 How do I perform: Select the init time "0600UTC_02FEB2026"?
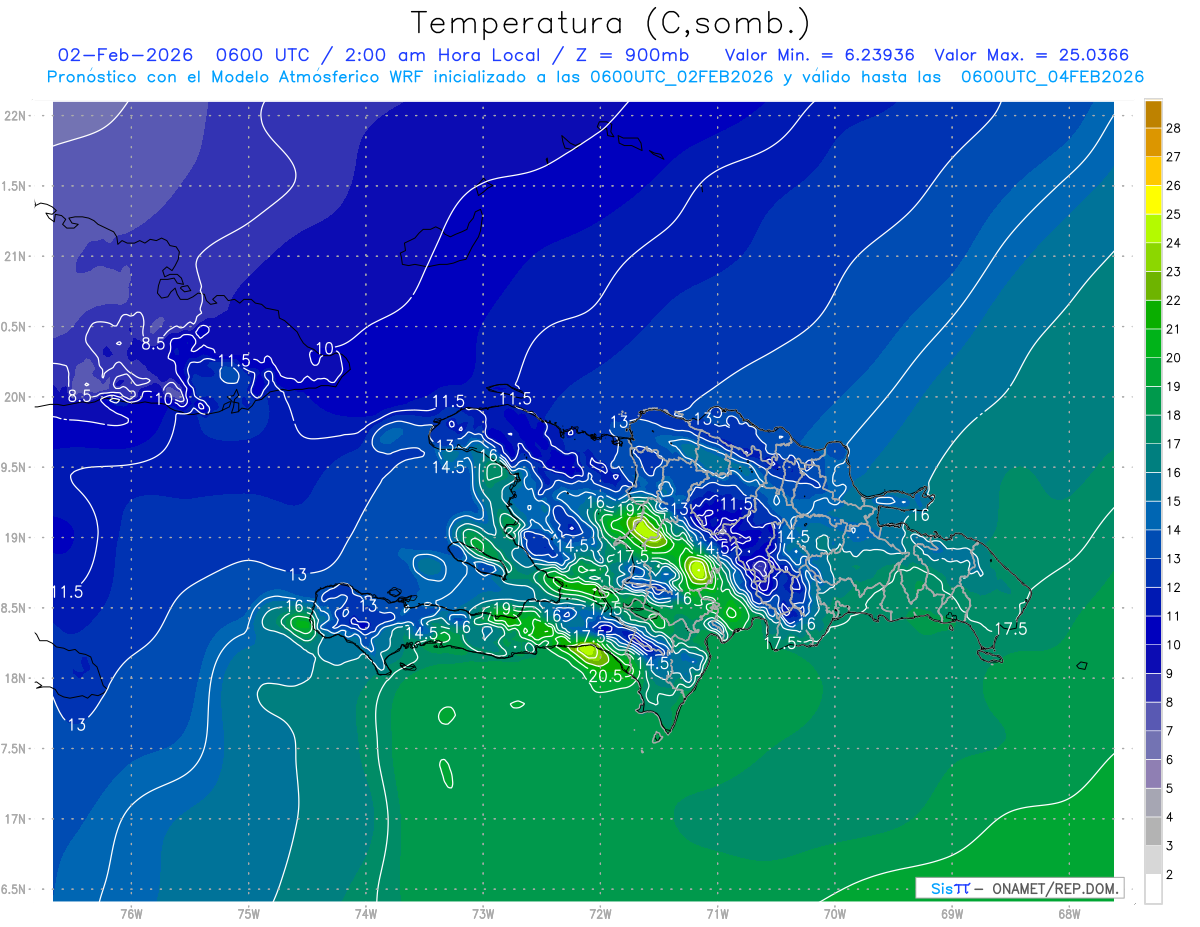point(682,77)
